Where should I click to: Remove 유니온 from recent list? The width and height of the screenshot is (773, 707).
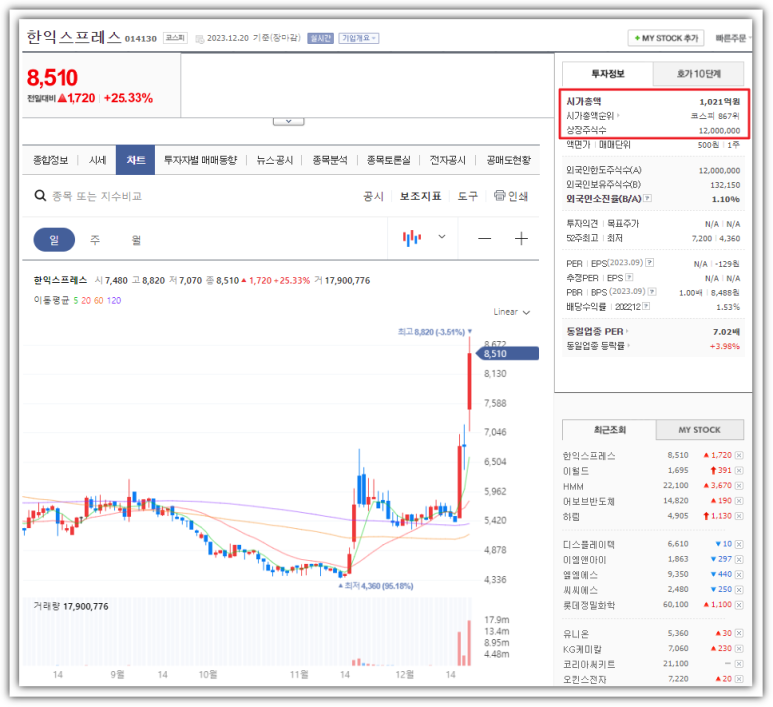[x=739, y=634]
